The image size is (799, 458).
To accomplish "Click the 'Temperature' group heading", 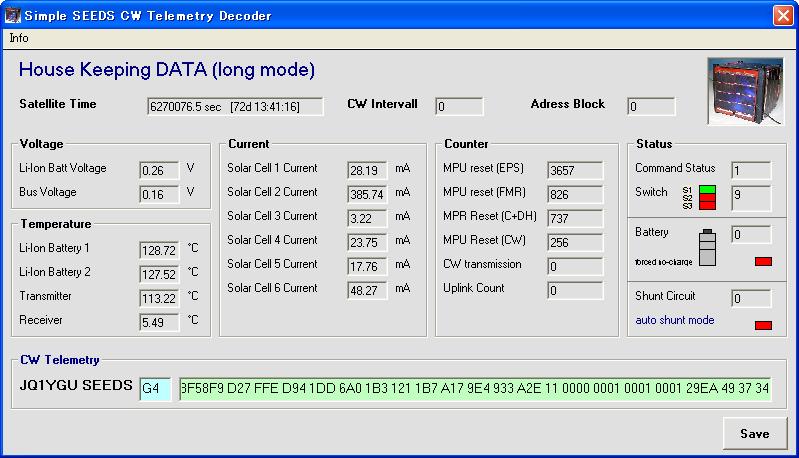I will click(56, 224).
